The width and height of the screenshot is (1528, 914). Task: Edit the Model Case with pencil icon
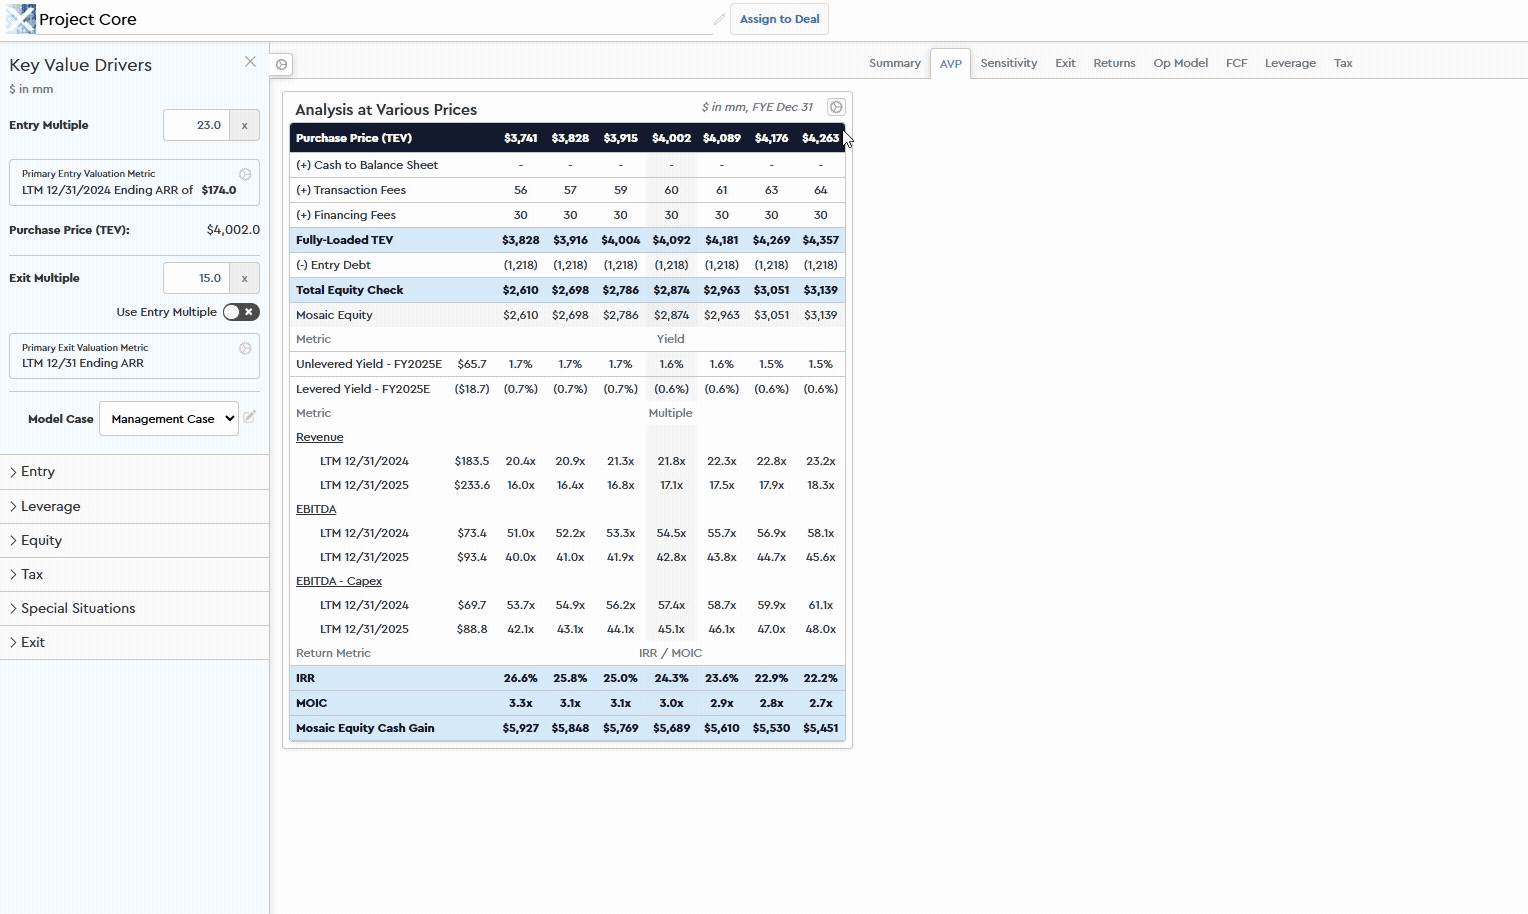click(x=250, y=417)
